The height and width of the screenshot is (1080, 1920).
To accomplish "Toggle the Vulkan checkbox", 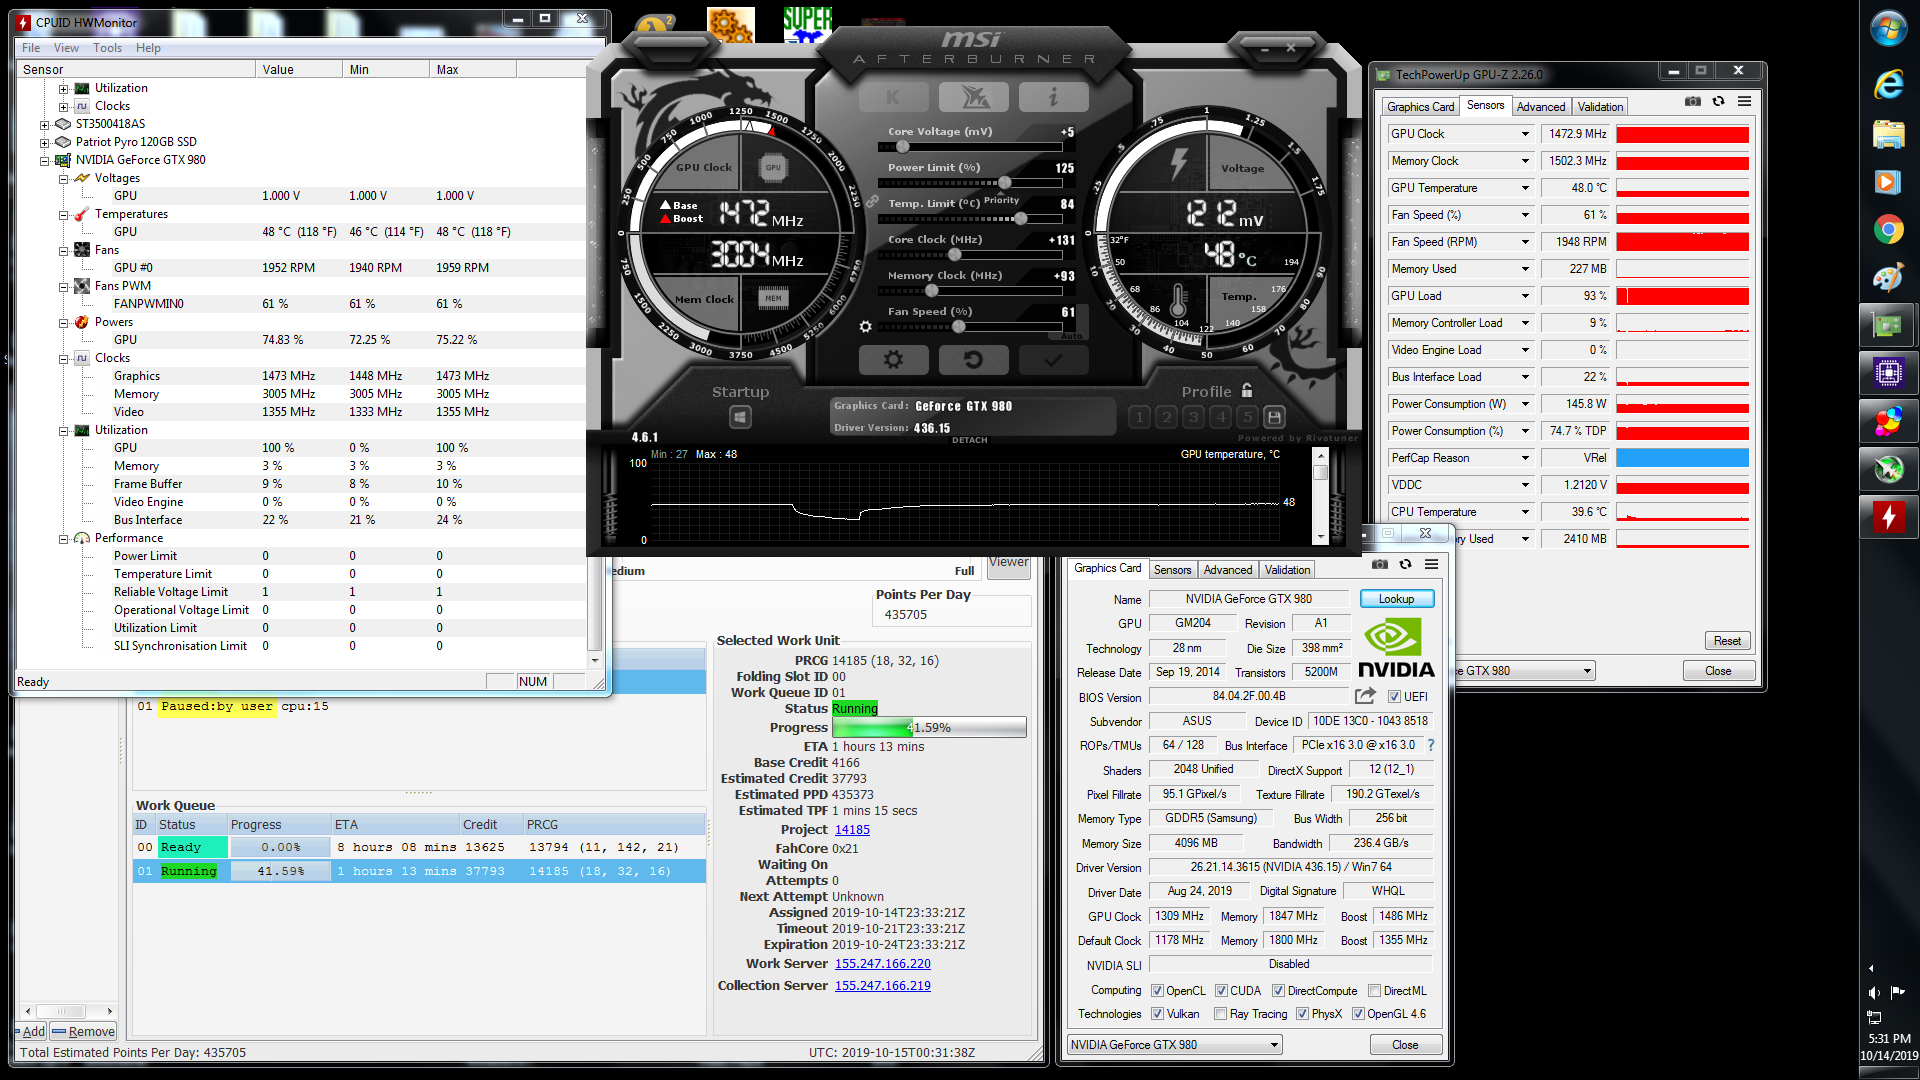I will click(1157, 1014).
